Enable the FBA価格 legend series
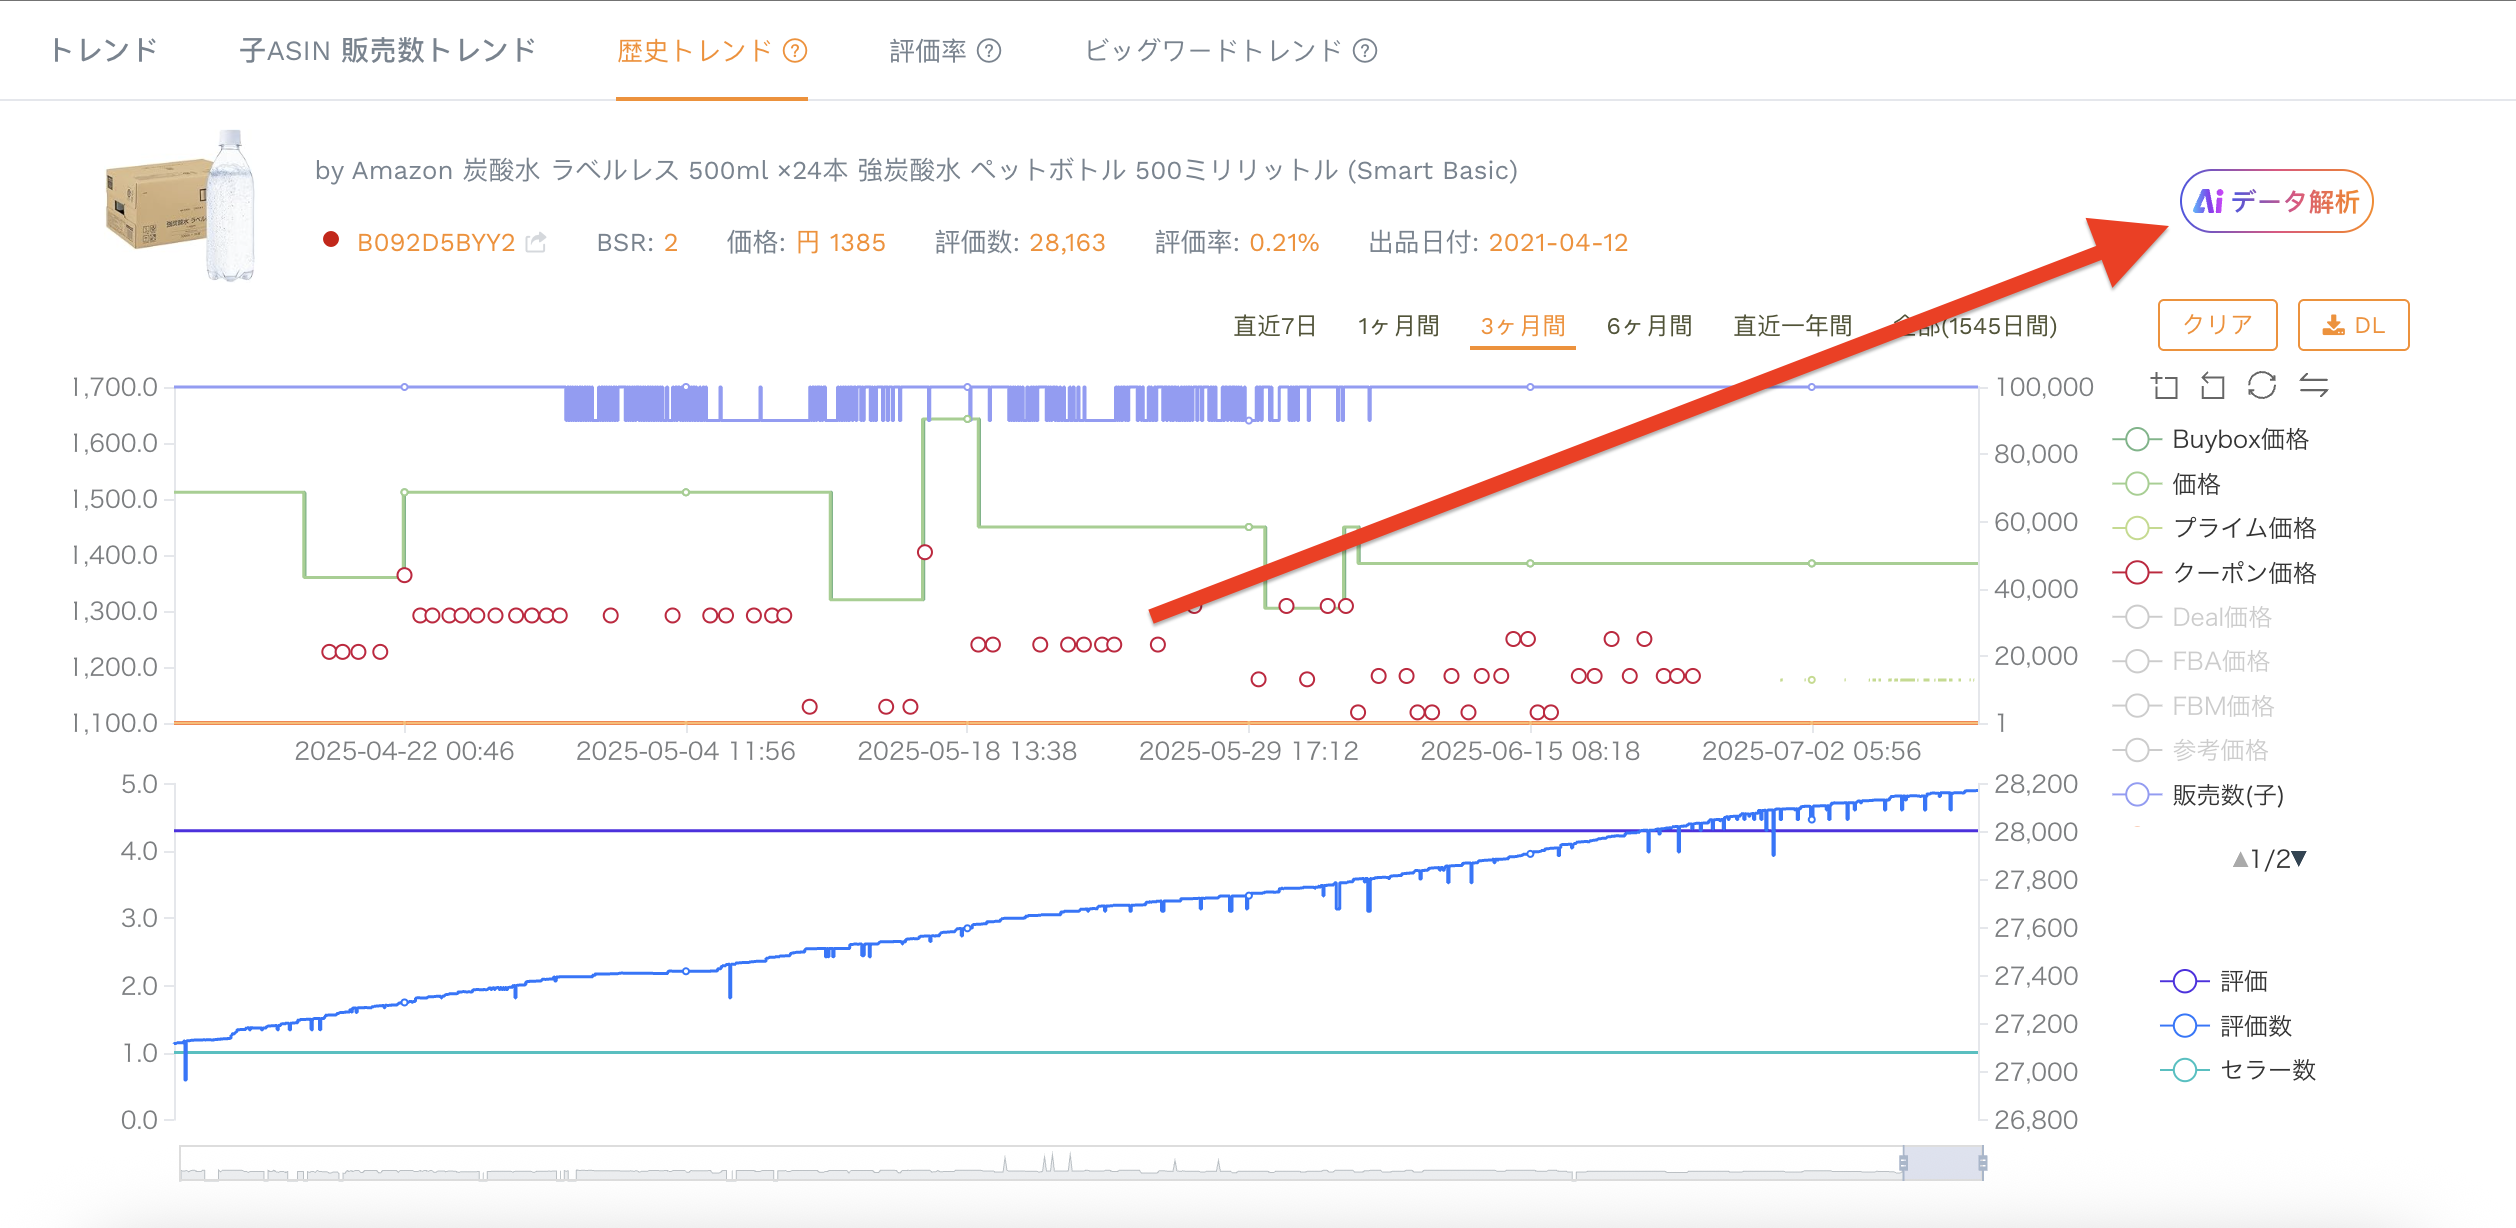2516x1228 pixels. pyautogui.click(x=2191, y=661)
